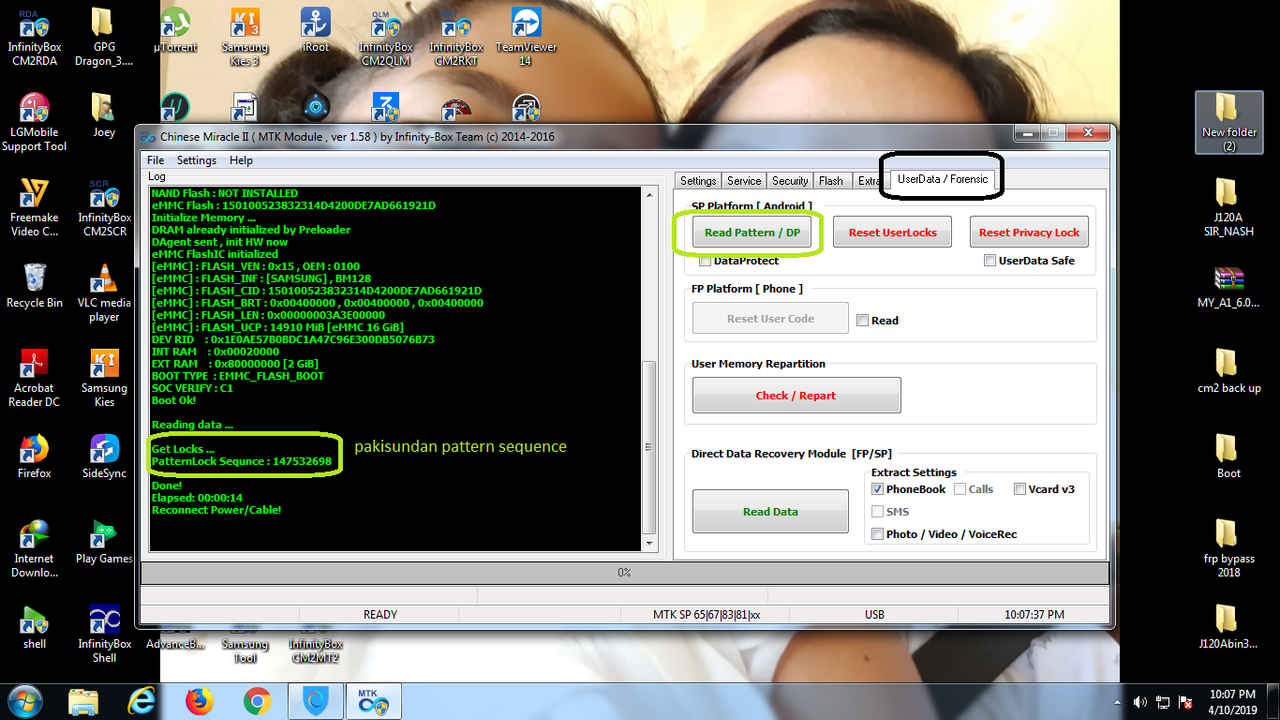Launch VLC media player from the desktop

tap(104, 293)
